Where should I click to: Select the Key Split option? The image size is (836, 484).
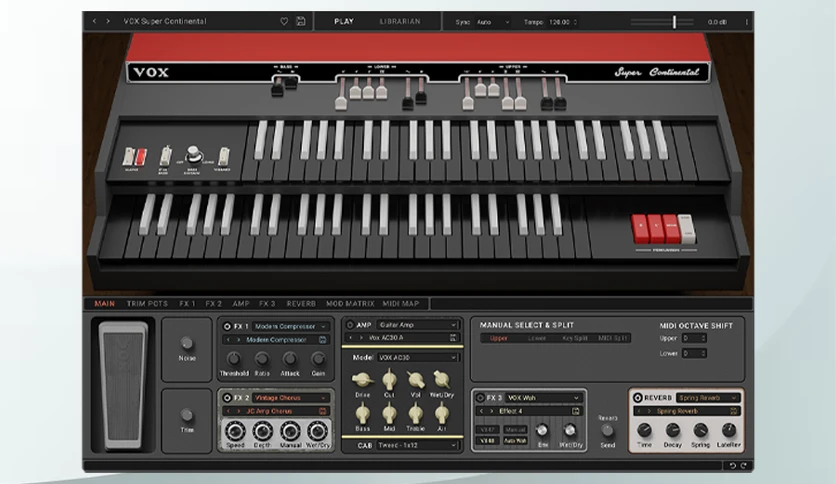575,338
